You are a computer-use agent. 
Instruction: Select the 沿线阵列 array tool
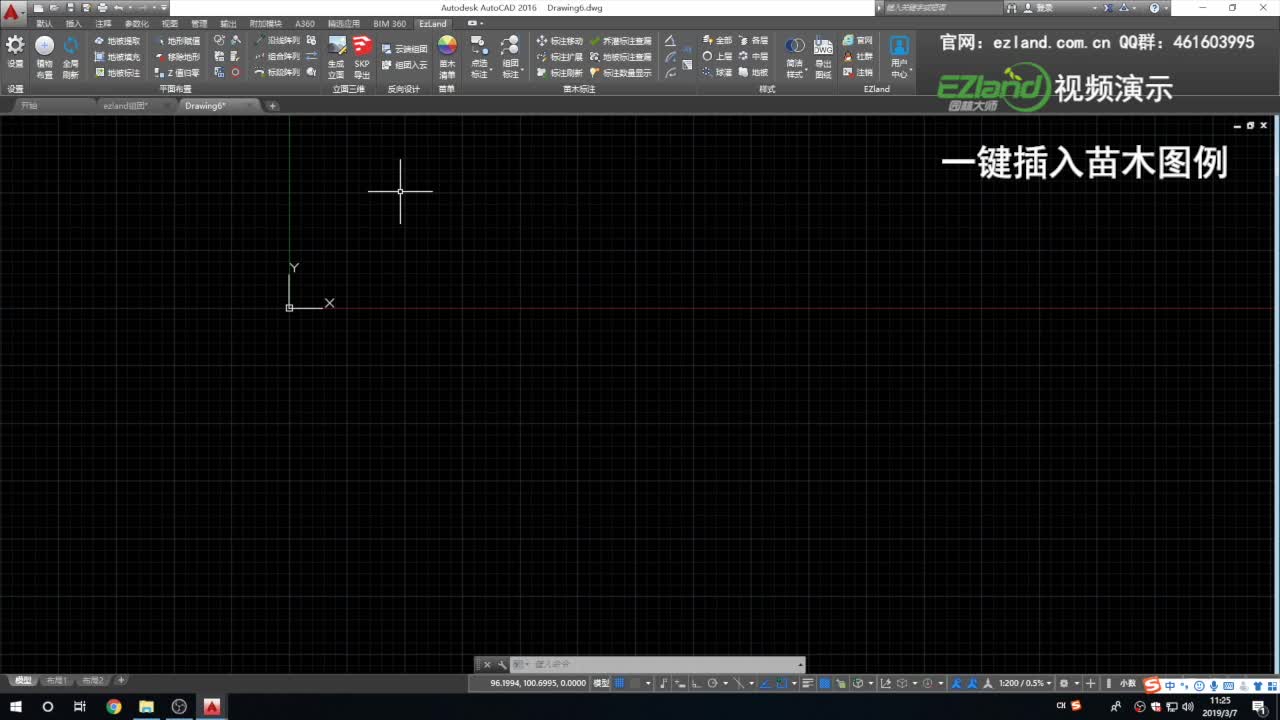pos(278,41)
